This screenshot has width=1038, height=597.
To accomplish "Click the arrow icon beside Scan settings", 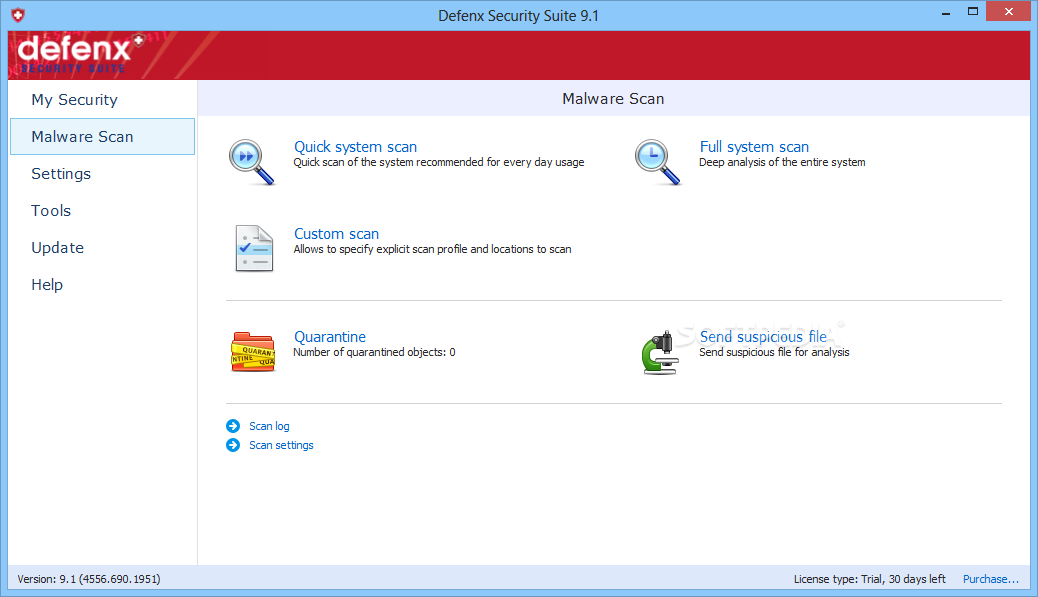I will pos(233,445).
